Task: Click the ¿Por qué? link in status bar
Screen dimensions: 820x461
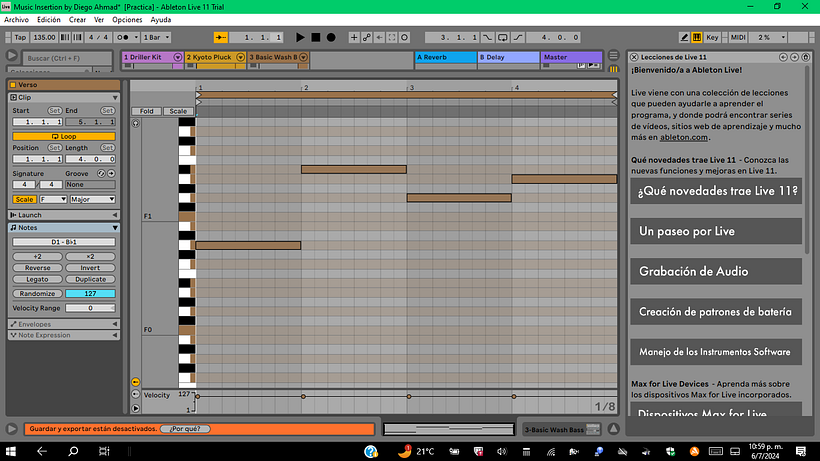Action: click(x=185, y=429)
